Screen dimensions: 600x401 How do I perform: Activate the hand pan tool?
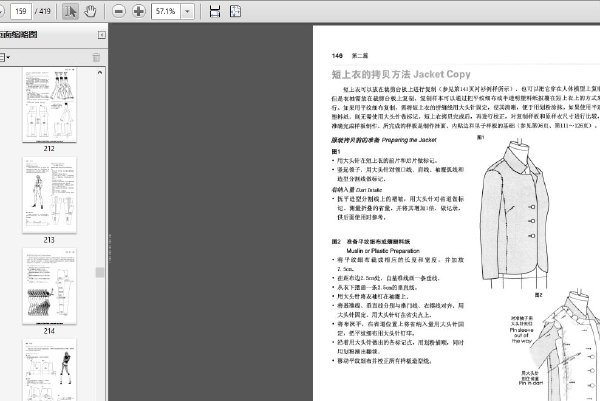coord(90,11)
